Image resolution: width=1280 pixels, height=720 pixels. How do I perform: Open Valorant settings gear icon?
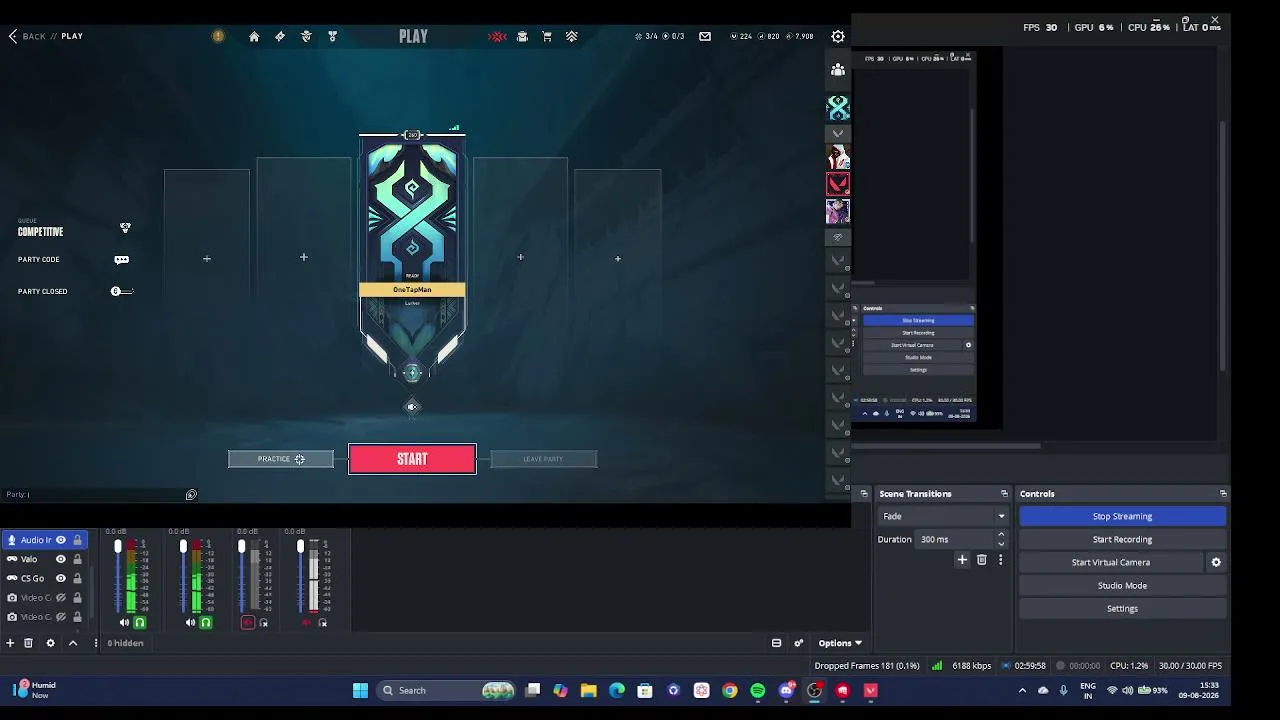838,36
